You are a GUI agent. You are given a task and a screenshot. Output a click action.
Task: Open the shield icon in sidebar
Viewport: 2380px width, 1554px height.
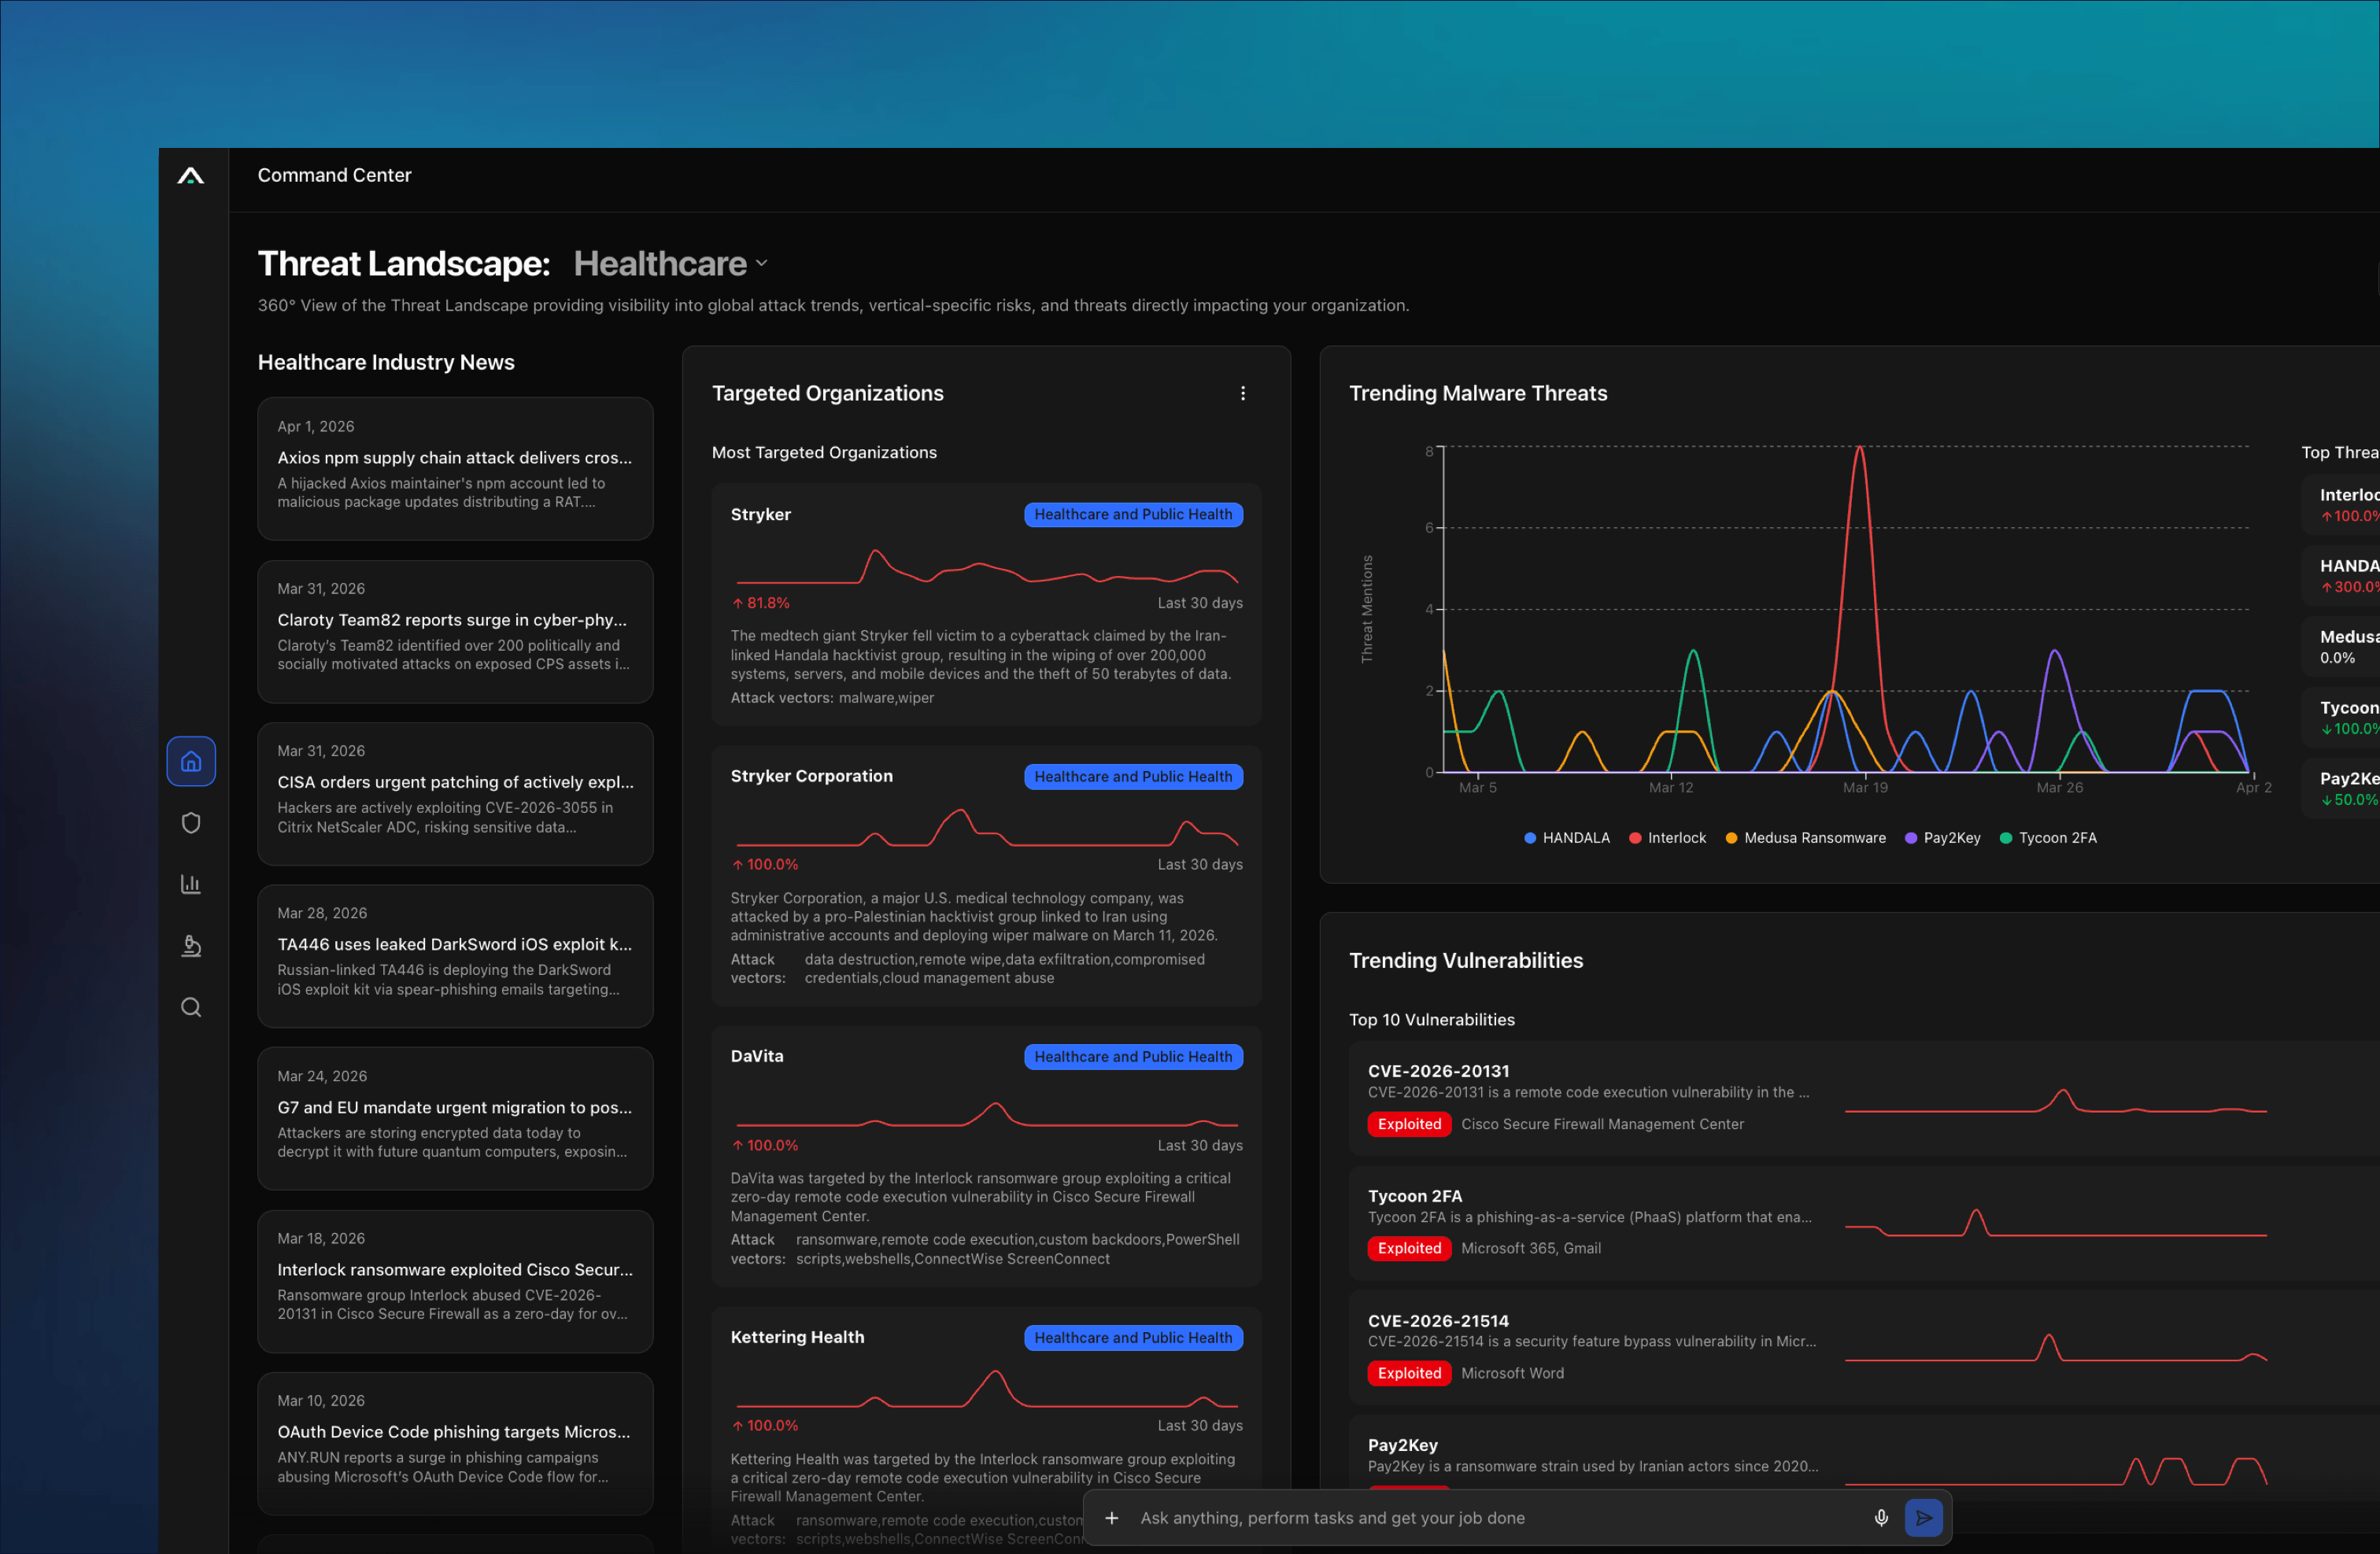point(191,823)
